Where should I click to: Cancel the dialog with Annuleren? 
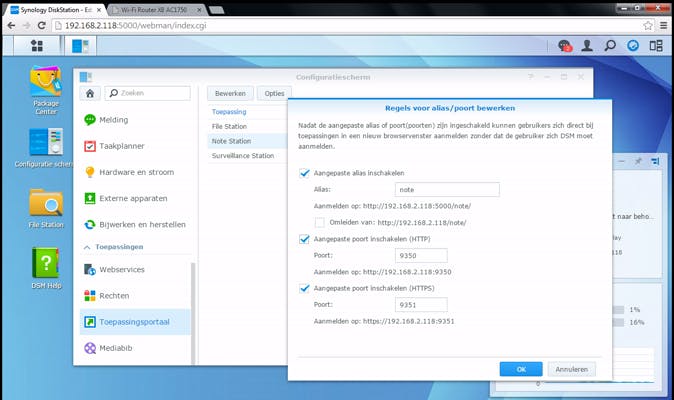[572, 369]
